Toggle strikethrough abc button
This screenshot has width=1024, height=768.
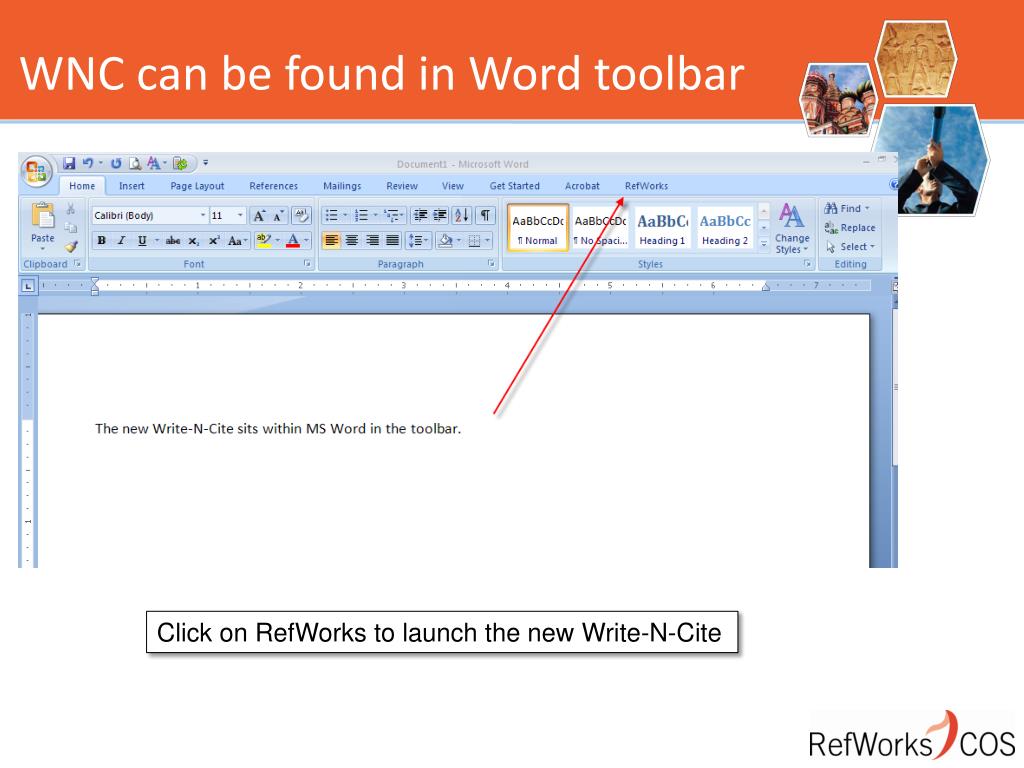tap(172, 241)
